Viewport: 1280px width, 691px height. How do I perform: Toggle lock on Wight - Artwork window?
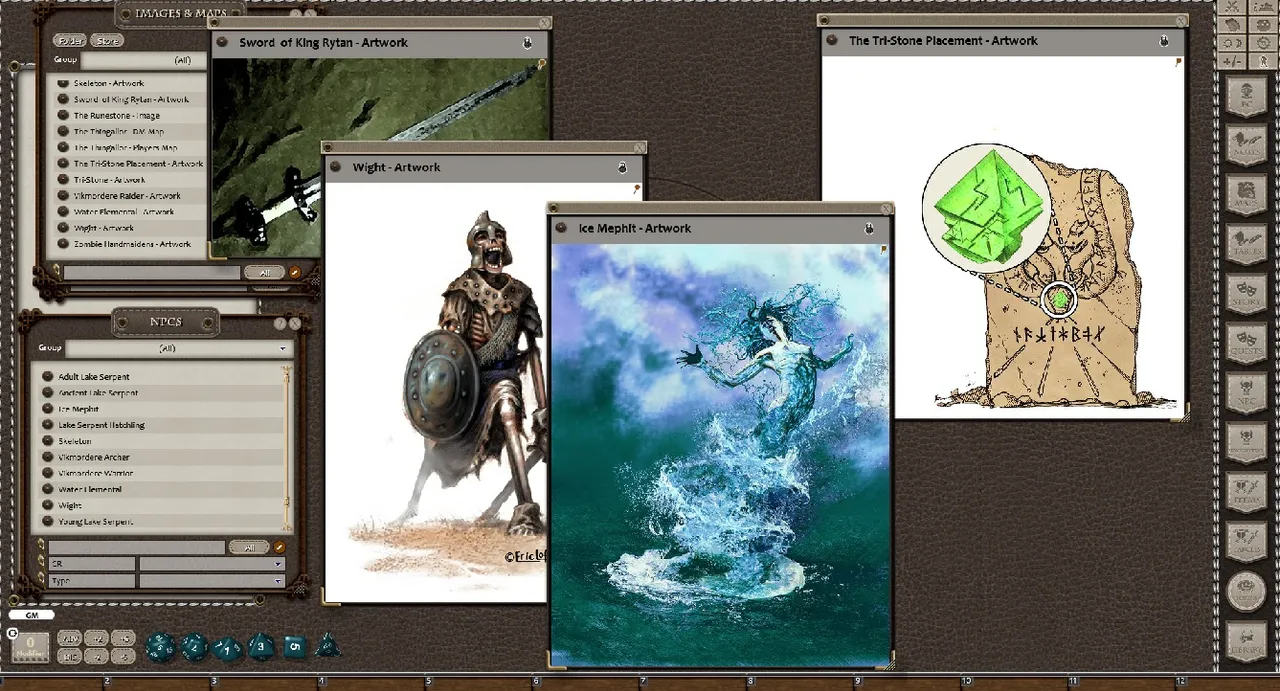coord(622,167)
